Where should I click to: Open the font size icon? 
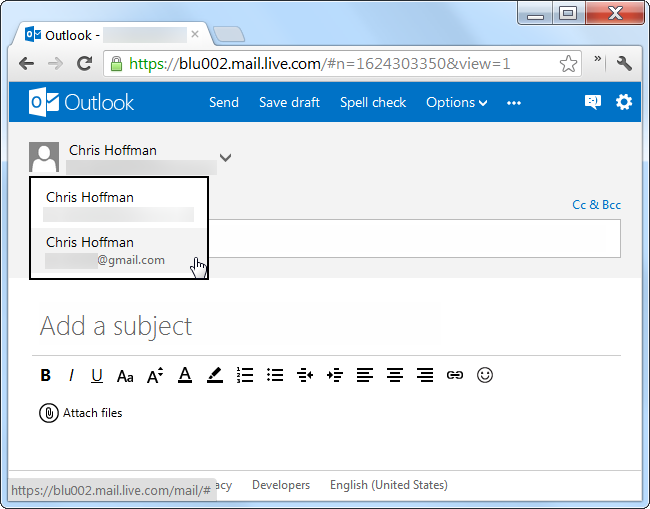tap(155, 376)
